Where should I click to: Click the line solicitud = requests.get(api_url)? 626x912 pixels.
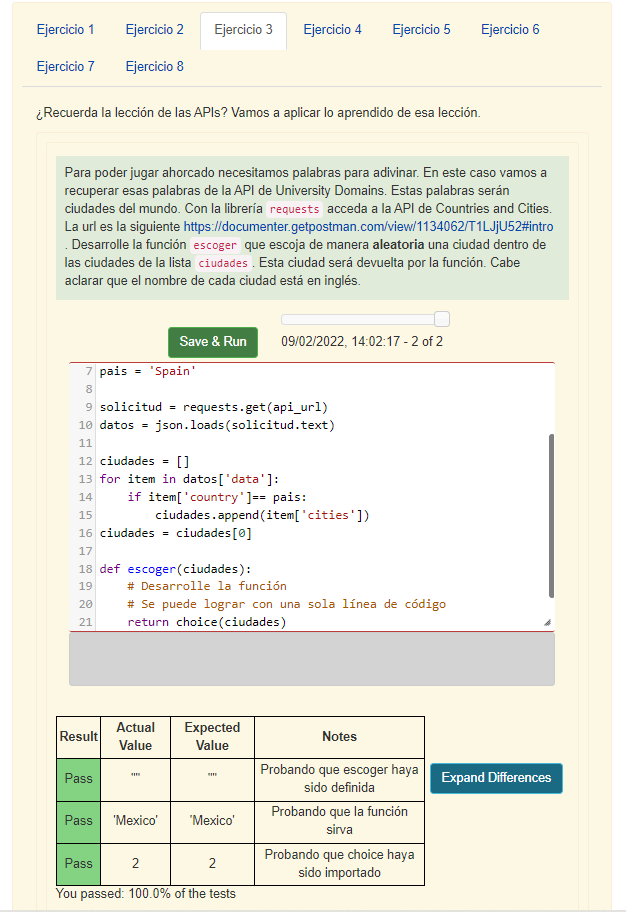[x=214, y=407]
